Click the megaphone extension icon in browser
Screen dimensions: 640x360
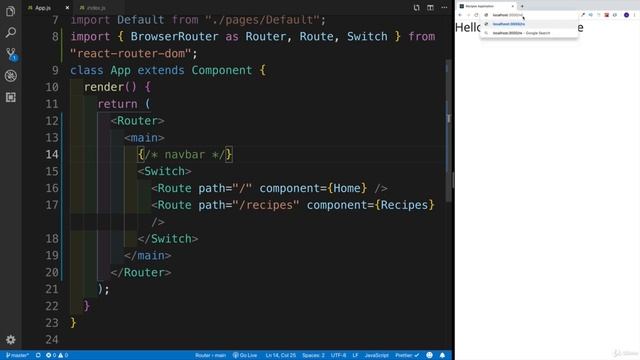(x=591, y=15)
